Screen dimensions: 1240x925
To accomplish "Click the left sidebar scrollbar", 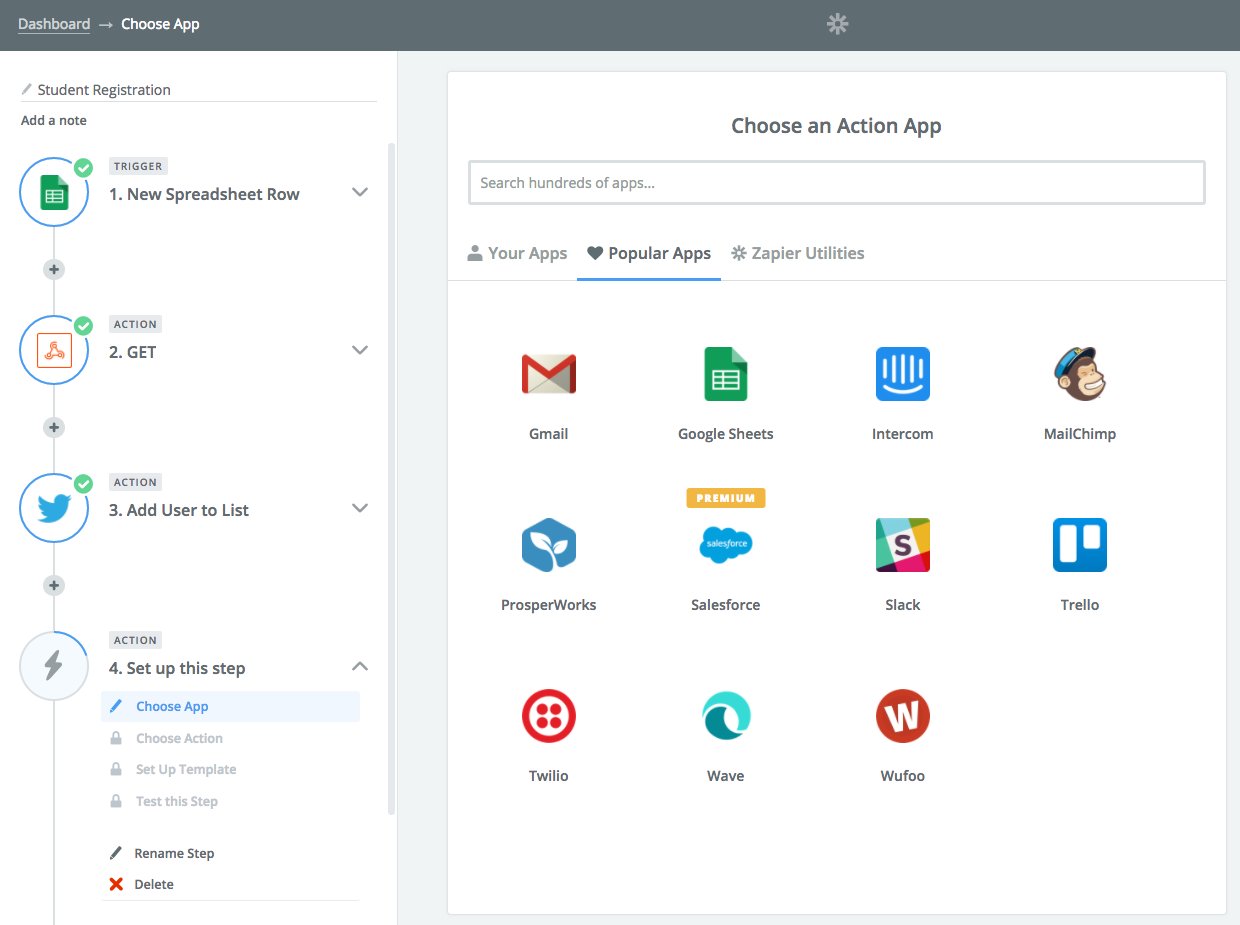I will coord(391,478).
